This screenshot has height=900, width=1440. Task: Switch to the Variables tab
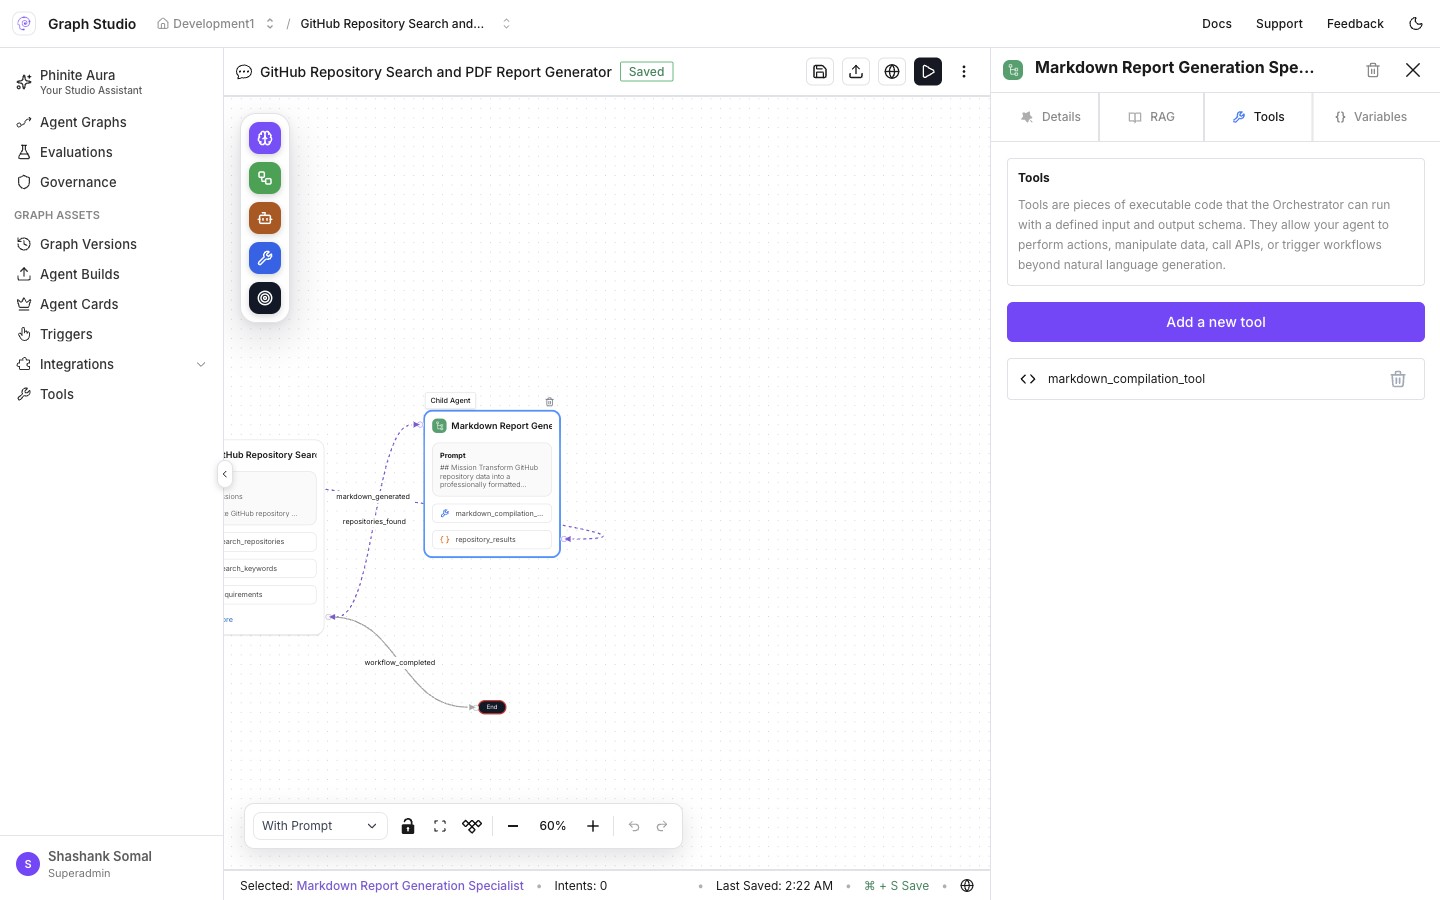(x=1371, y=117)
